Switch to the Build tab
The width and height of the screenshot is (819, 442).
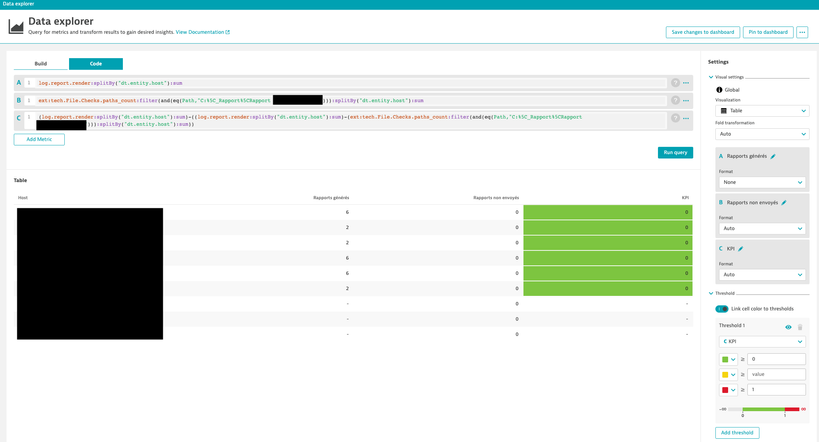[41, 64]
